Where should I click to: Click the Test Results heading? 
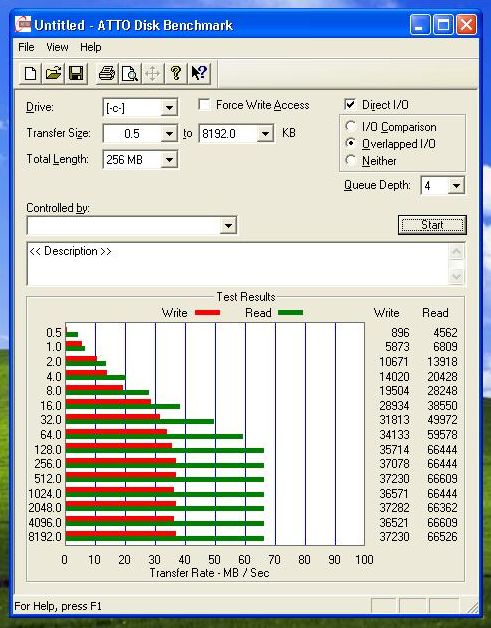pos(246,297)
